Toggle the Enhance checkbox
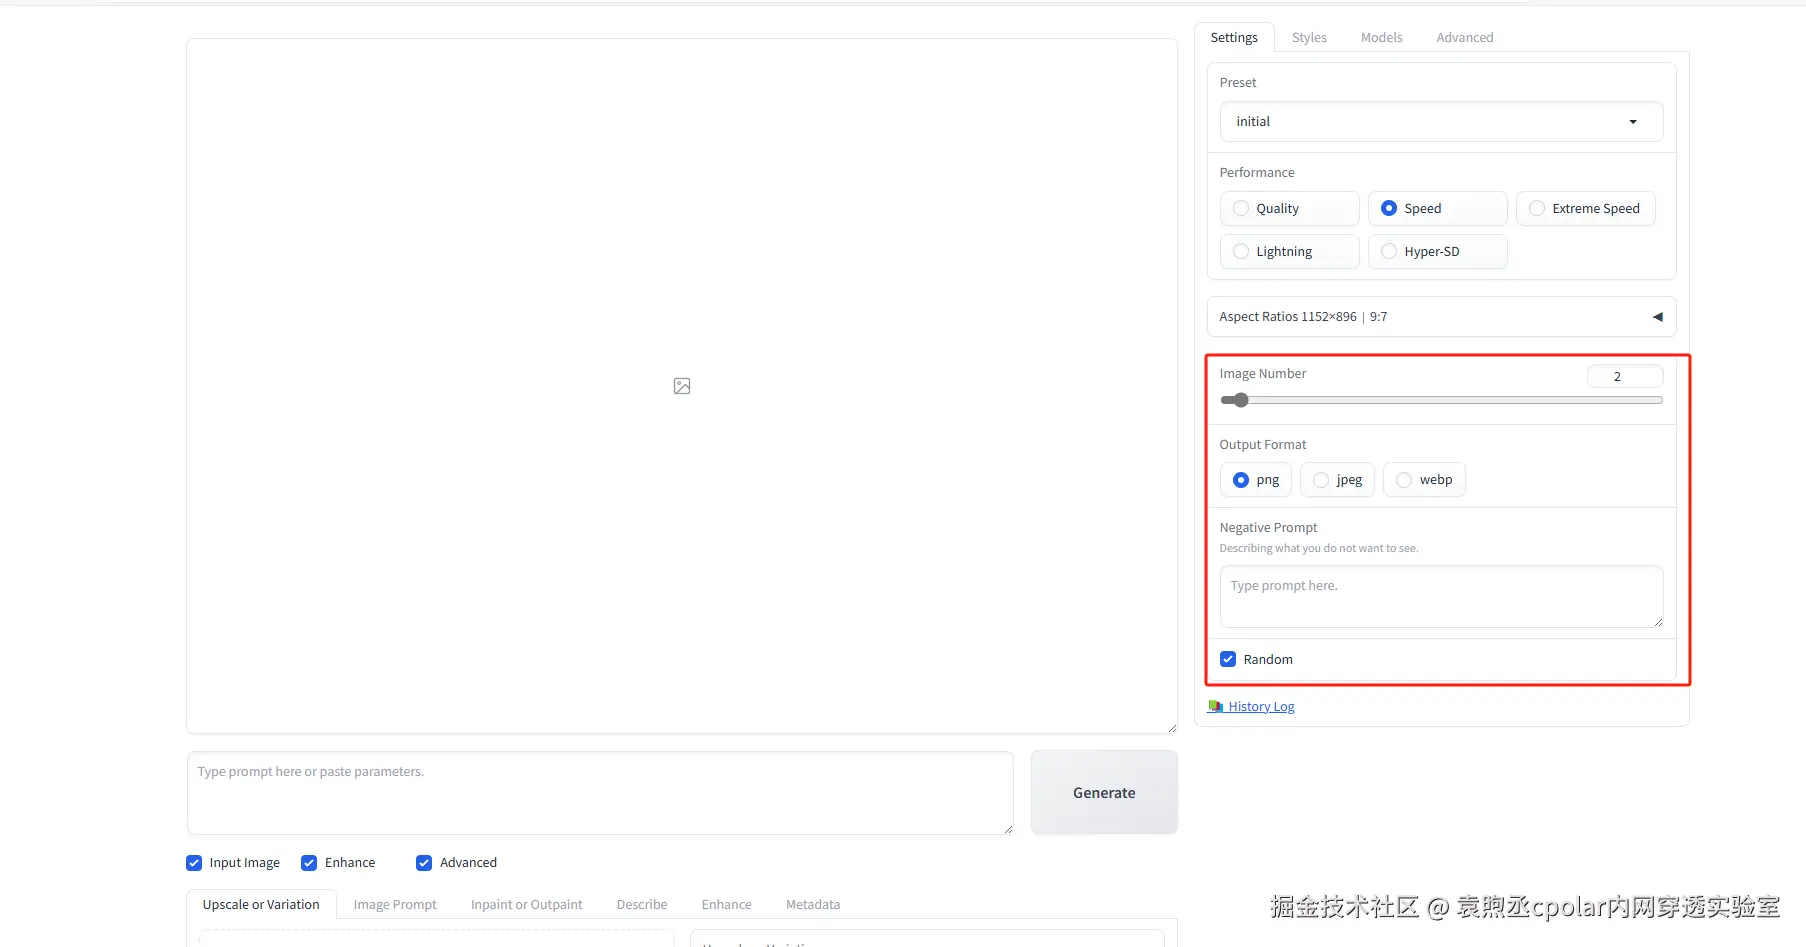Image resolution: width=1806 pixels, height=947 pixels. (x=309, y=863)
